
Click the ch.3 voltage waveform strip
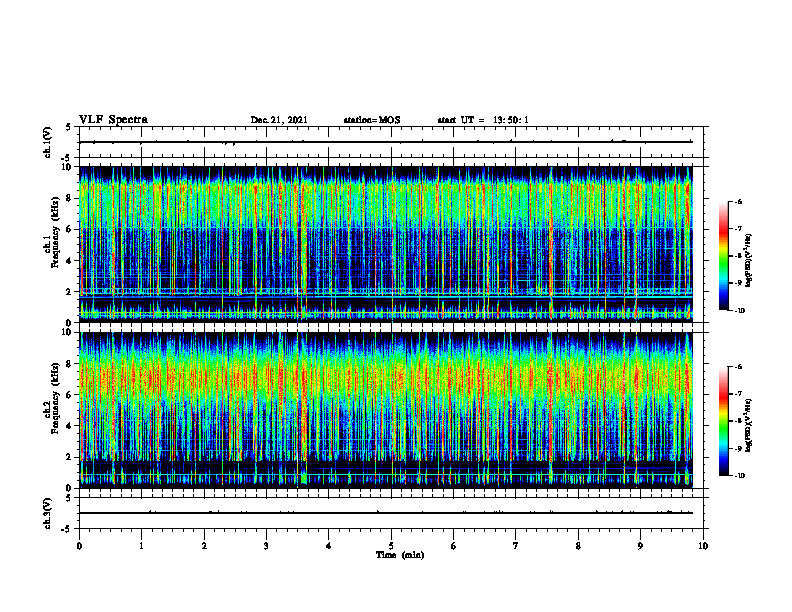(391, 513)
